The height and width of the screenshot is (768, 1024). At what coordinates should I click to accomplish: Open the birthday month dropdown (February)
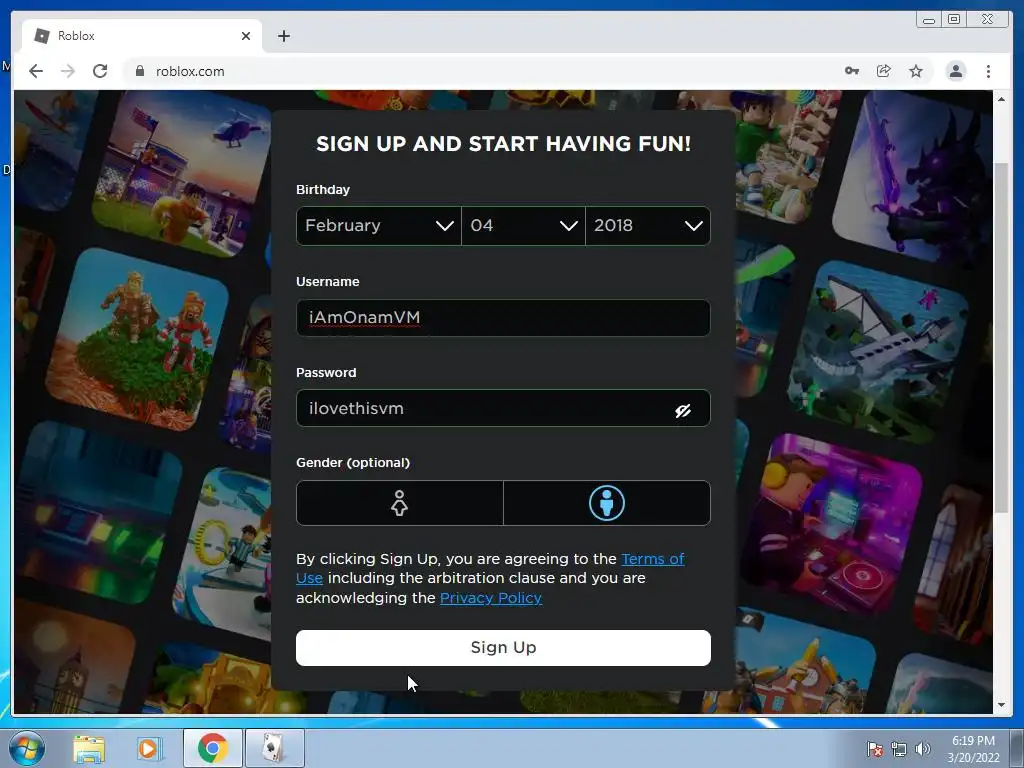pos(379,226)
